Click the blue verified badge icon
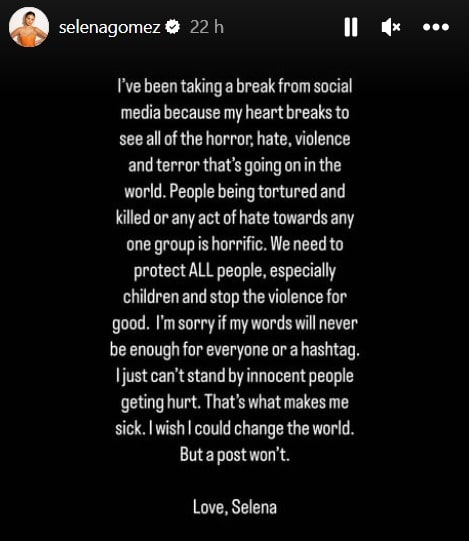469x541 pixels. [x=173, y=27]
